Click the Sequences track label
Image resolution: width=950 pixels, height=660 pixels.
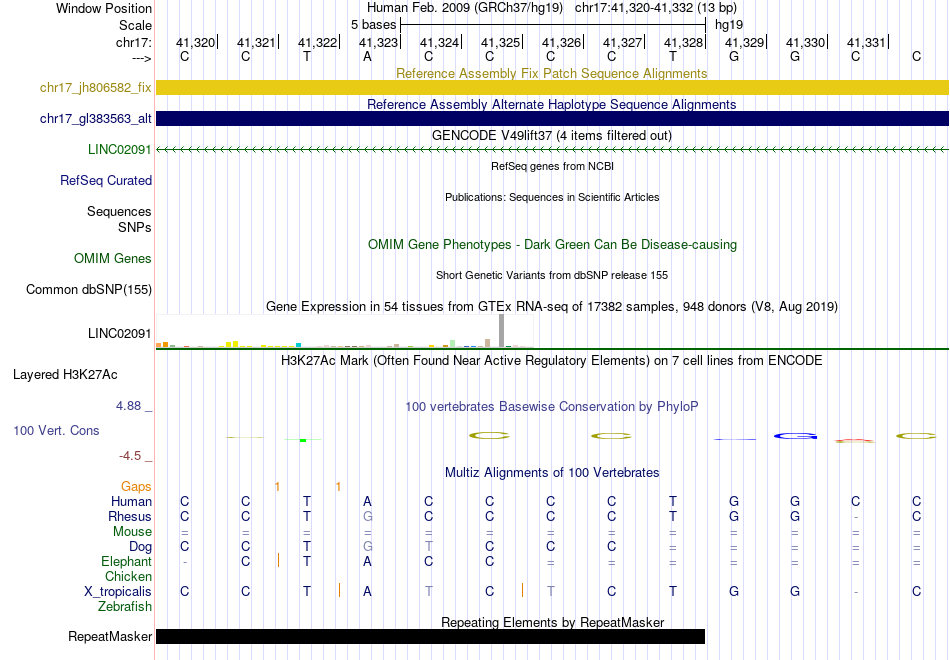coord(119,212)
